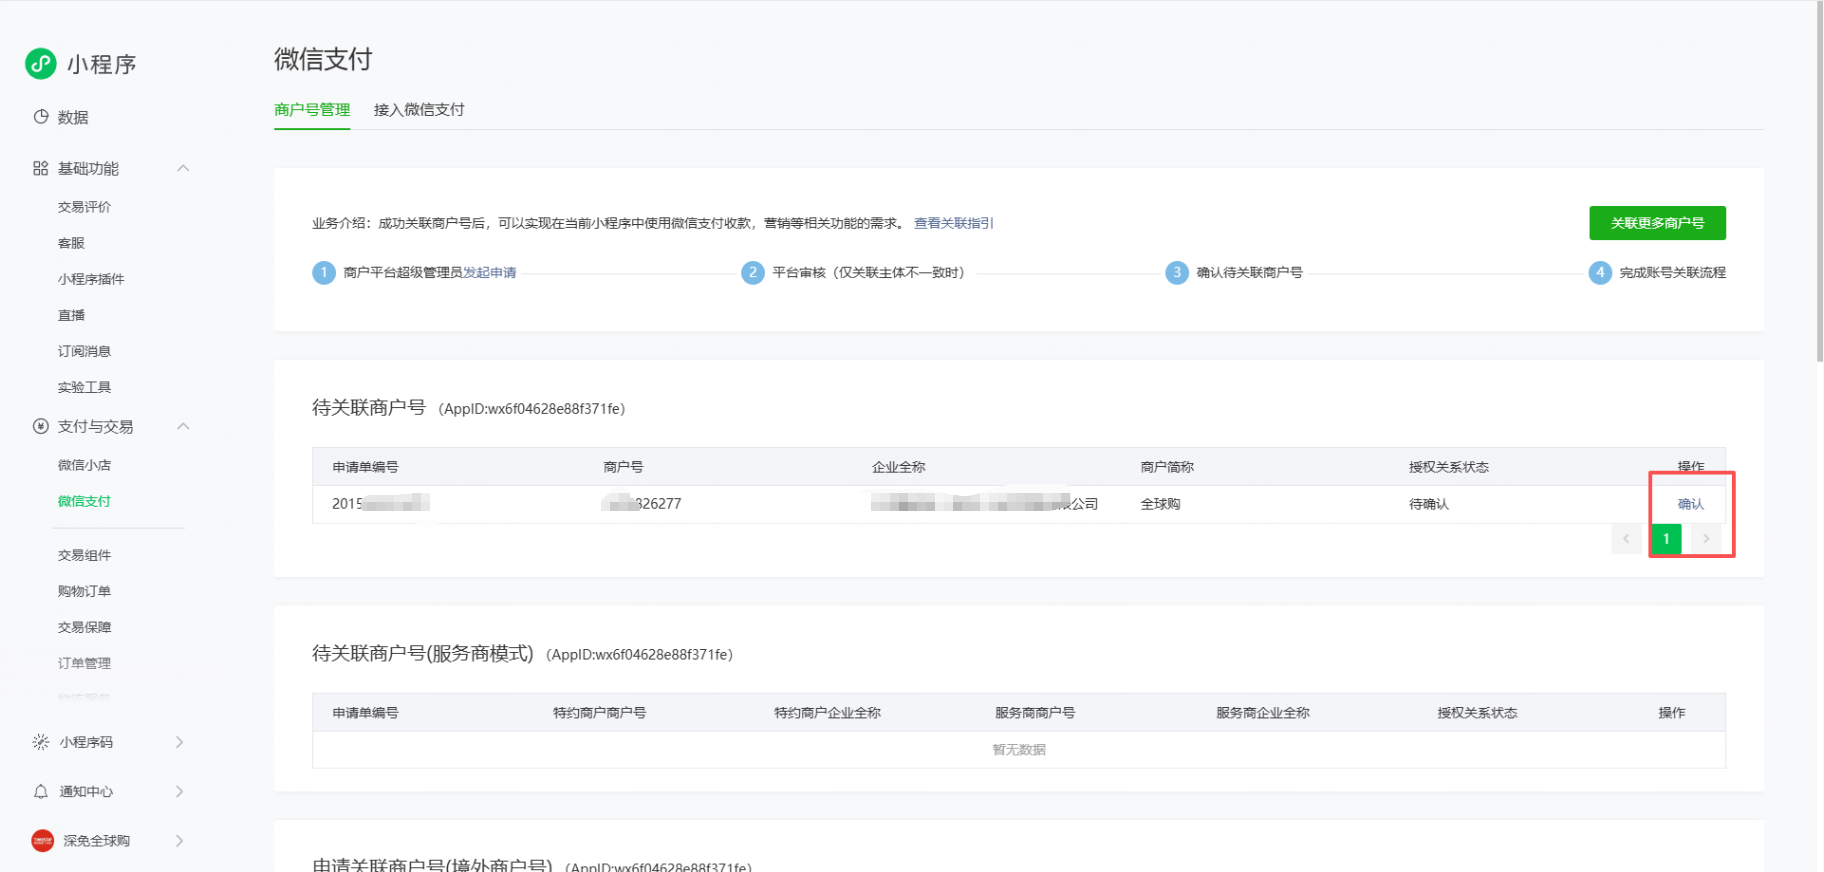Open 实验工具 in the sidebar
The width and height of the screenshot is (1824, 872).
(85, 387)
